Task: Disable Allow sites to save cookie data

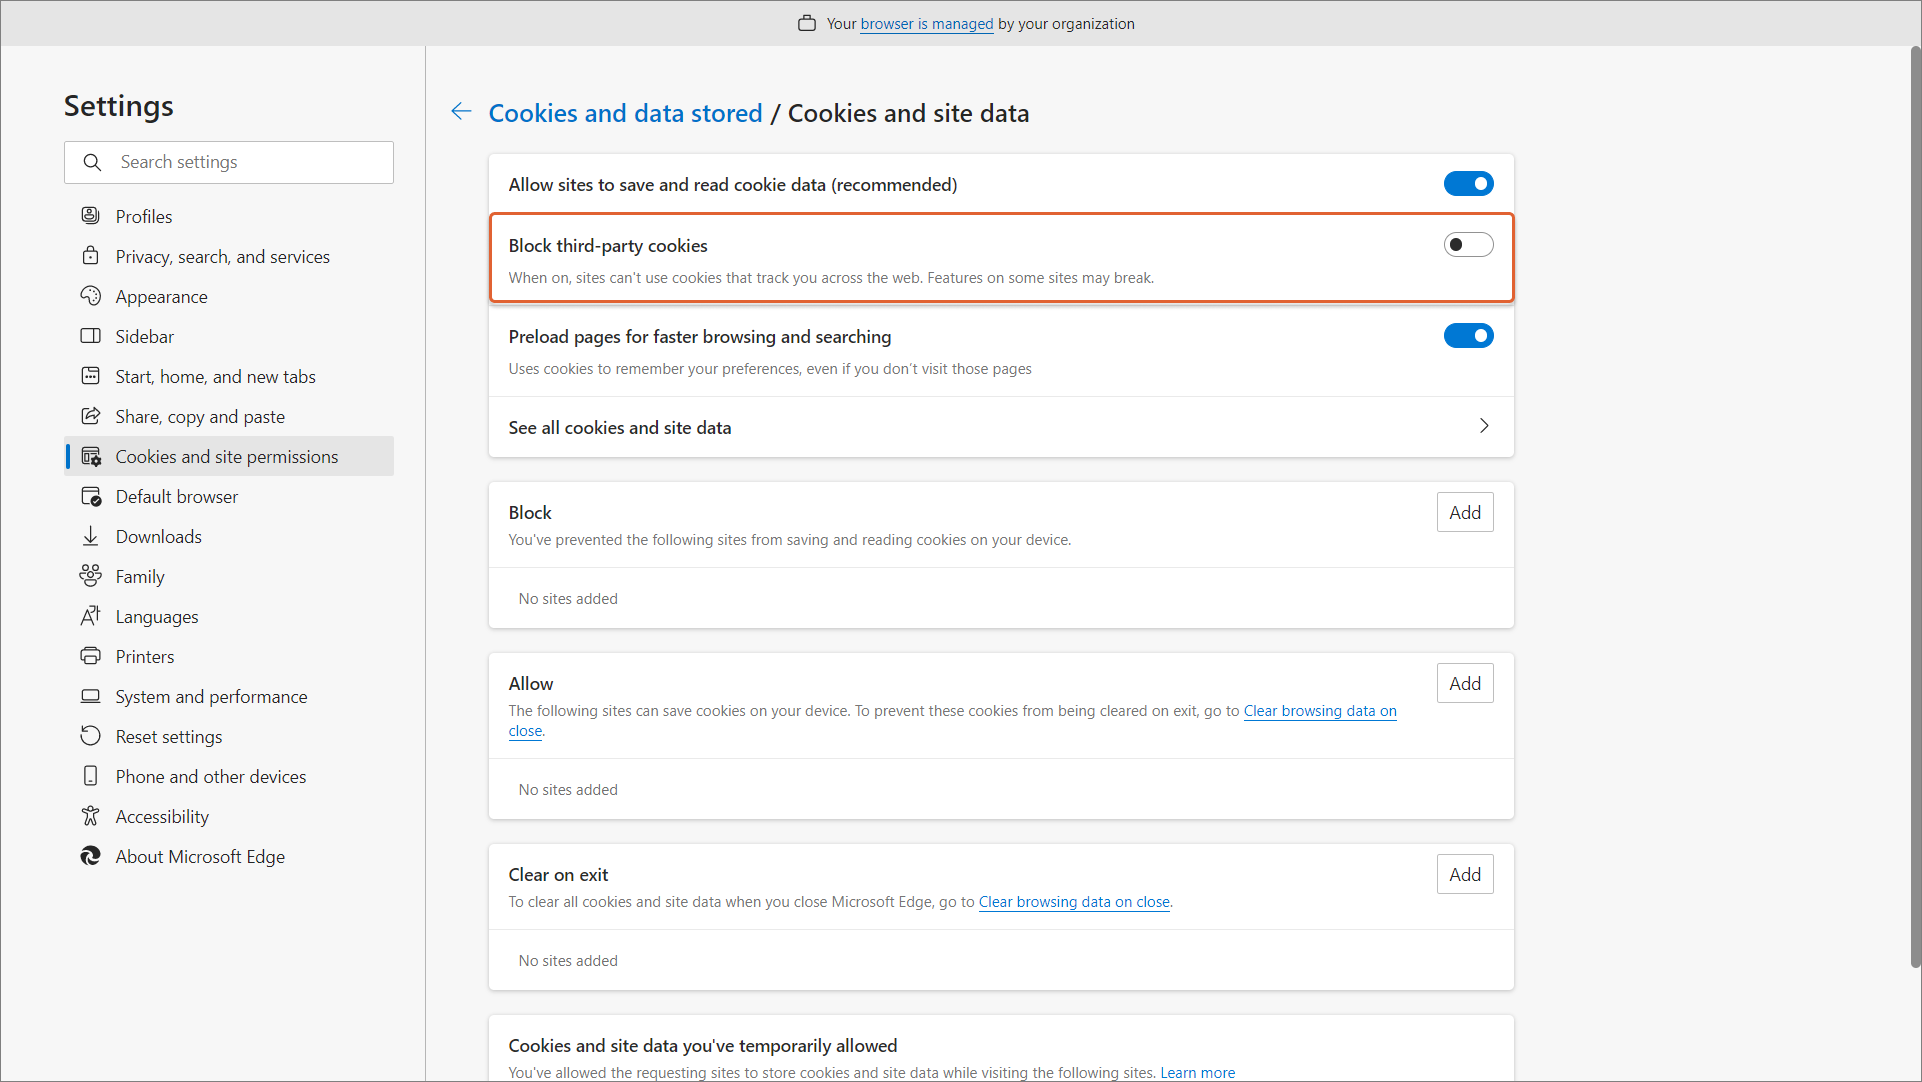Action: [x=1467, y=184]
